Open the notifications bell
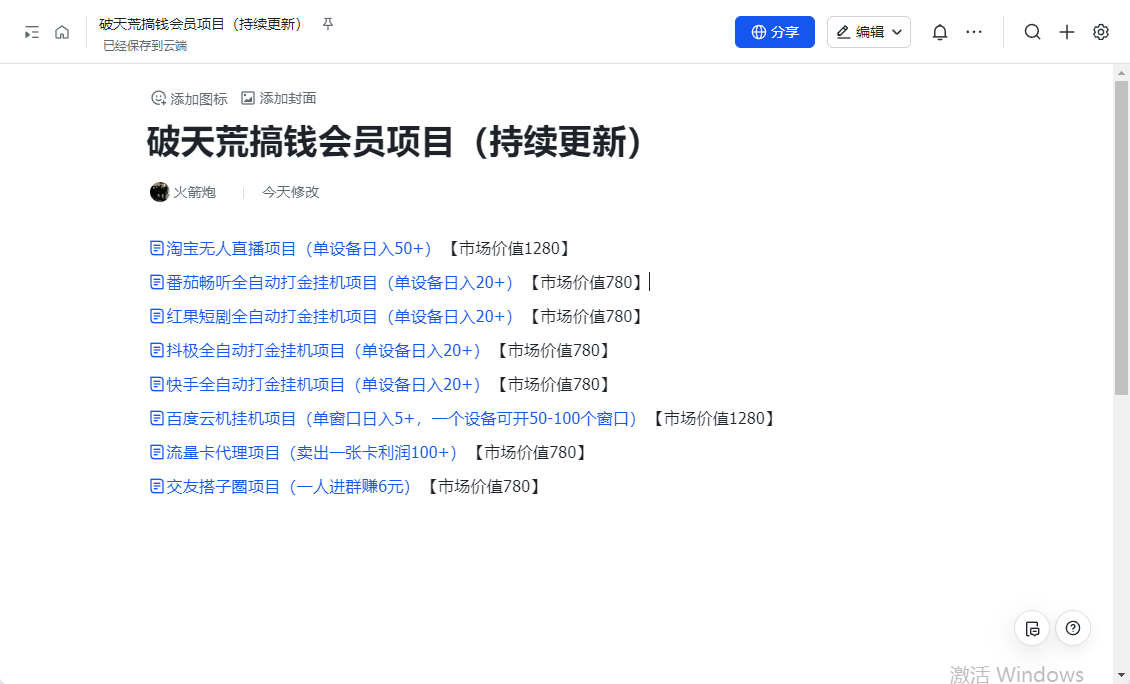Image resolution: width=1130 pixels, height=684 pixels. 939,31
